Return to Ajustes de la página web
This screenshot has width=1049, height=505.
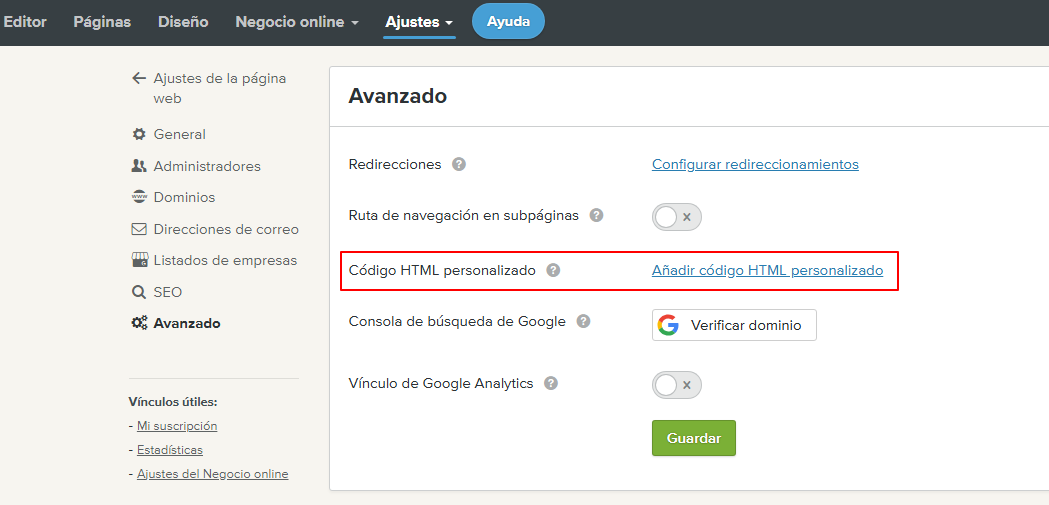(x=220, y=88)
